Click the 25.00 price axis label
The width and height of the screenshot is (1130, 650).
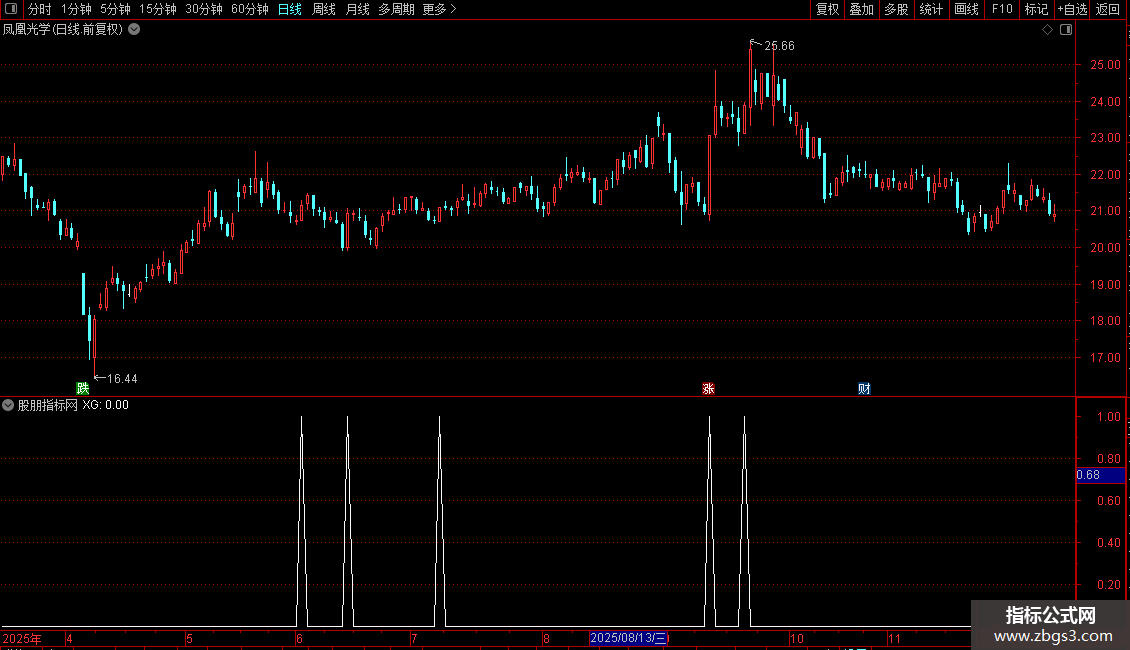tap(1105, 65)
